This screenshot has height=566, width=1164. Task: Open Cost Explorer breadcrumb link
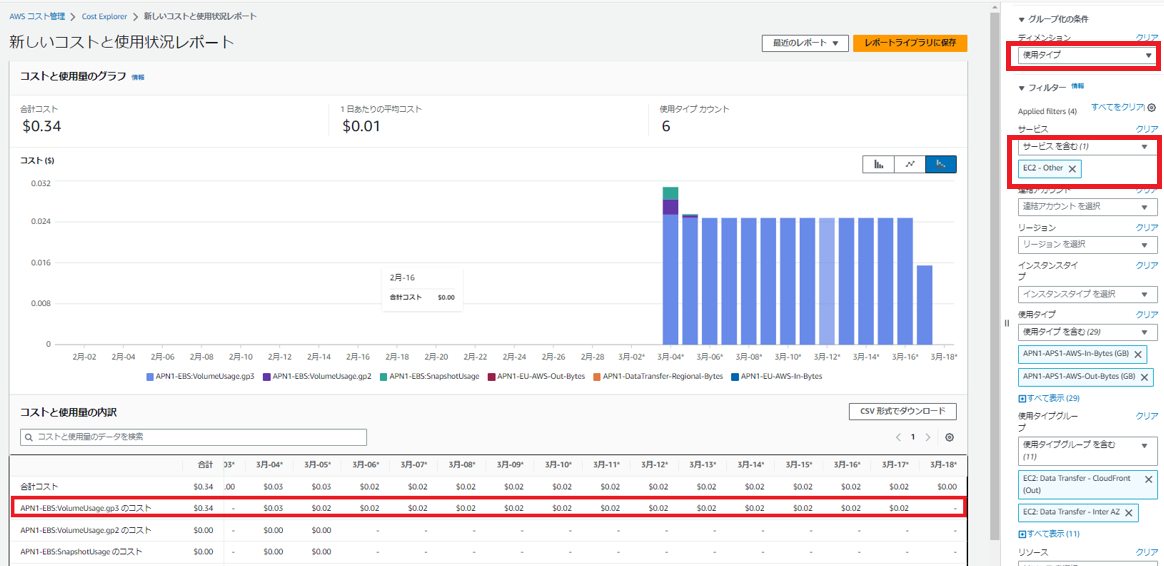tap(105, 16)
